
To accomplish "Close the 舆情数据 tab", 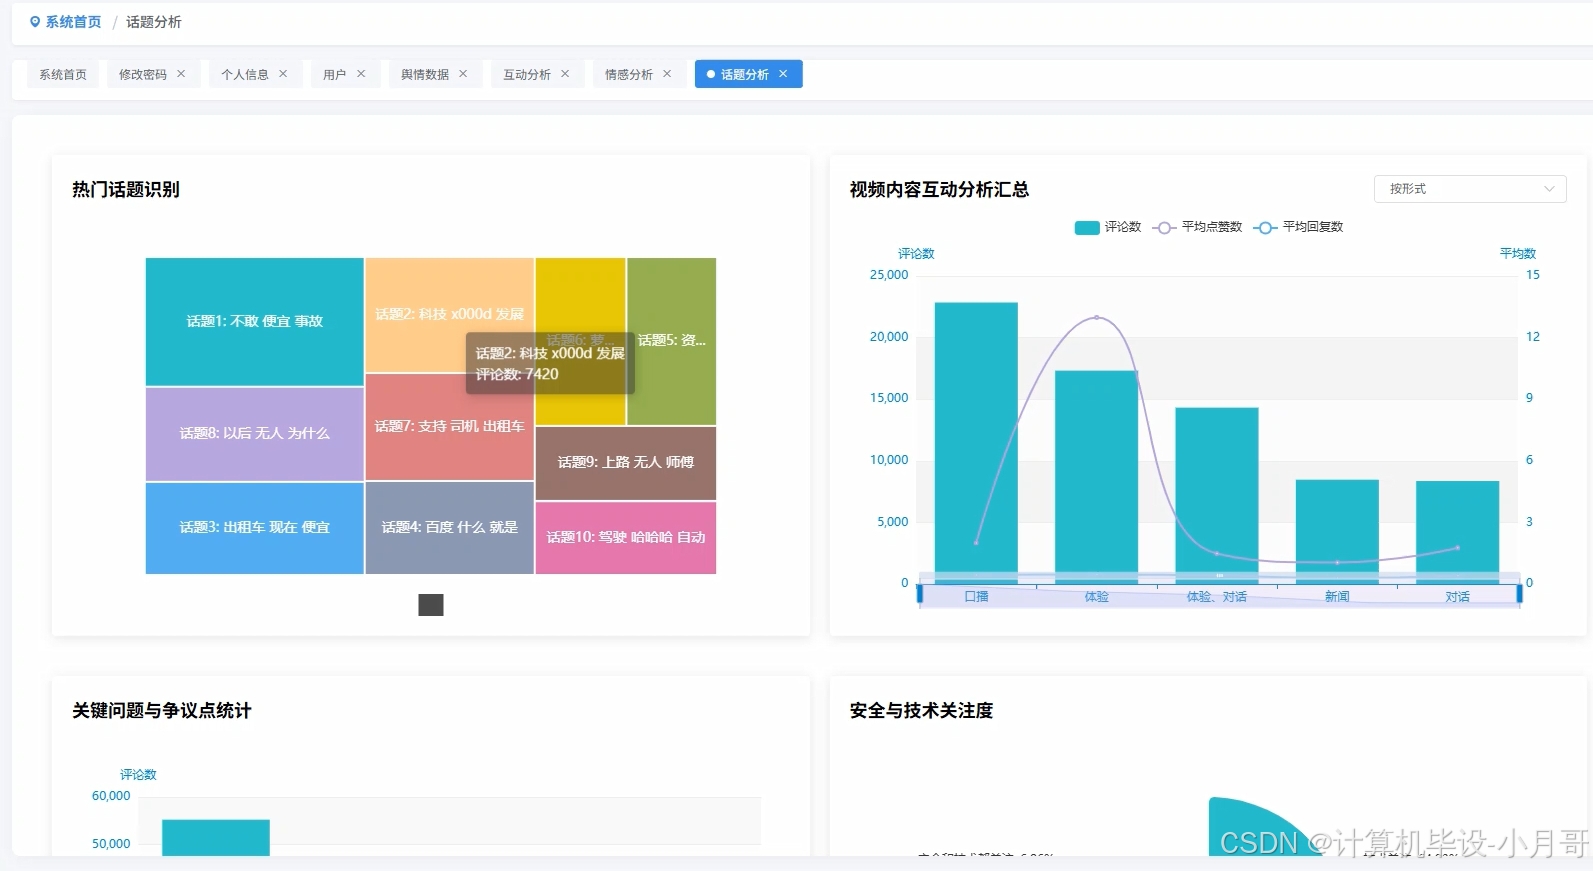I will [463, 74].
